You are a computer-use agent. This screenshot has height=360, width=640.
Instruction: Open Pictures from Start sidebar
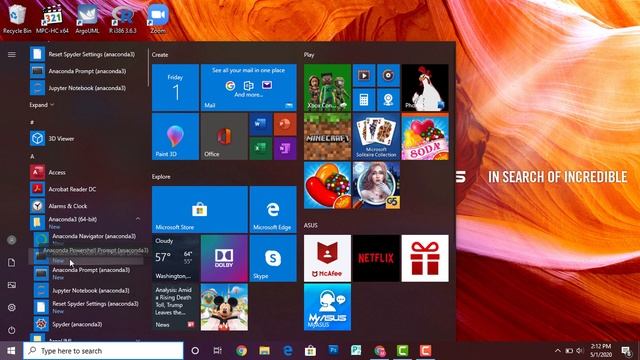click(x=11, y=285)
